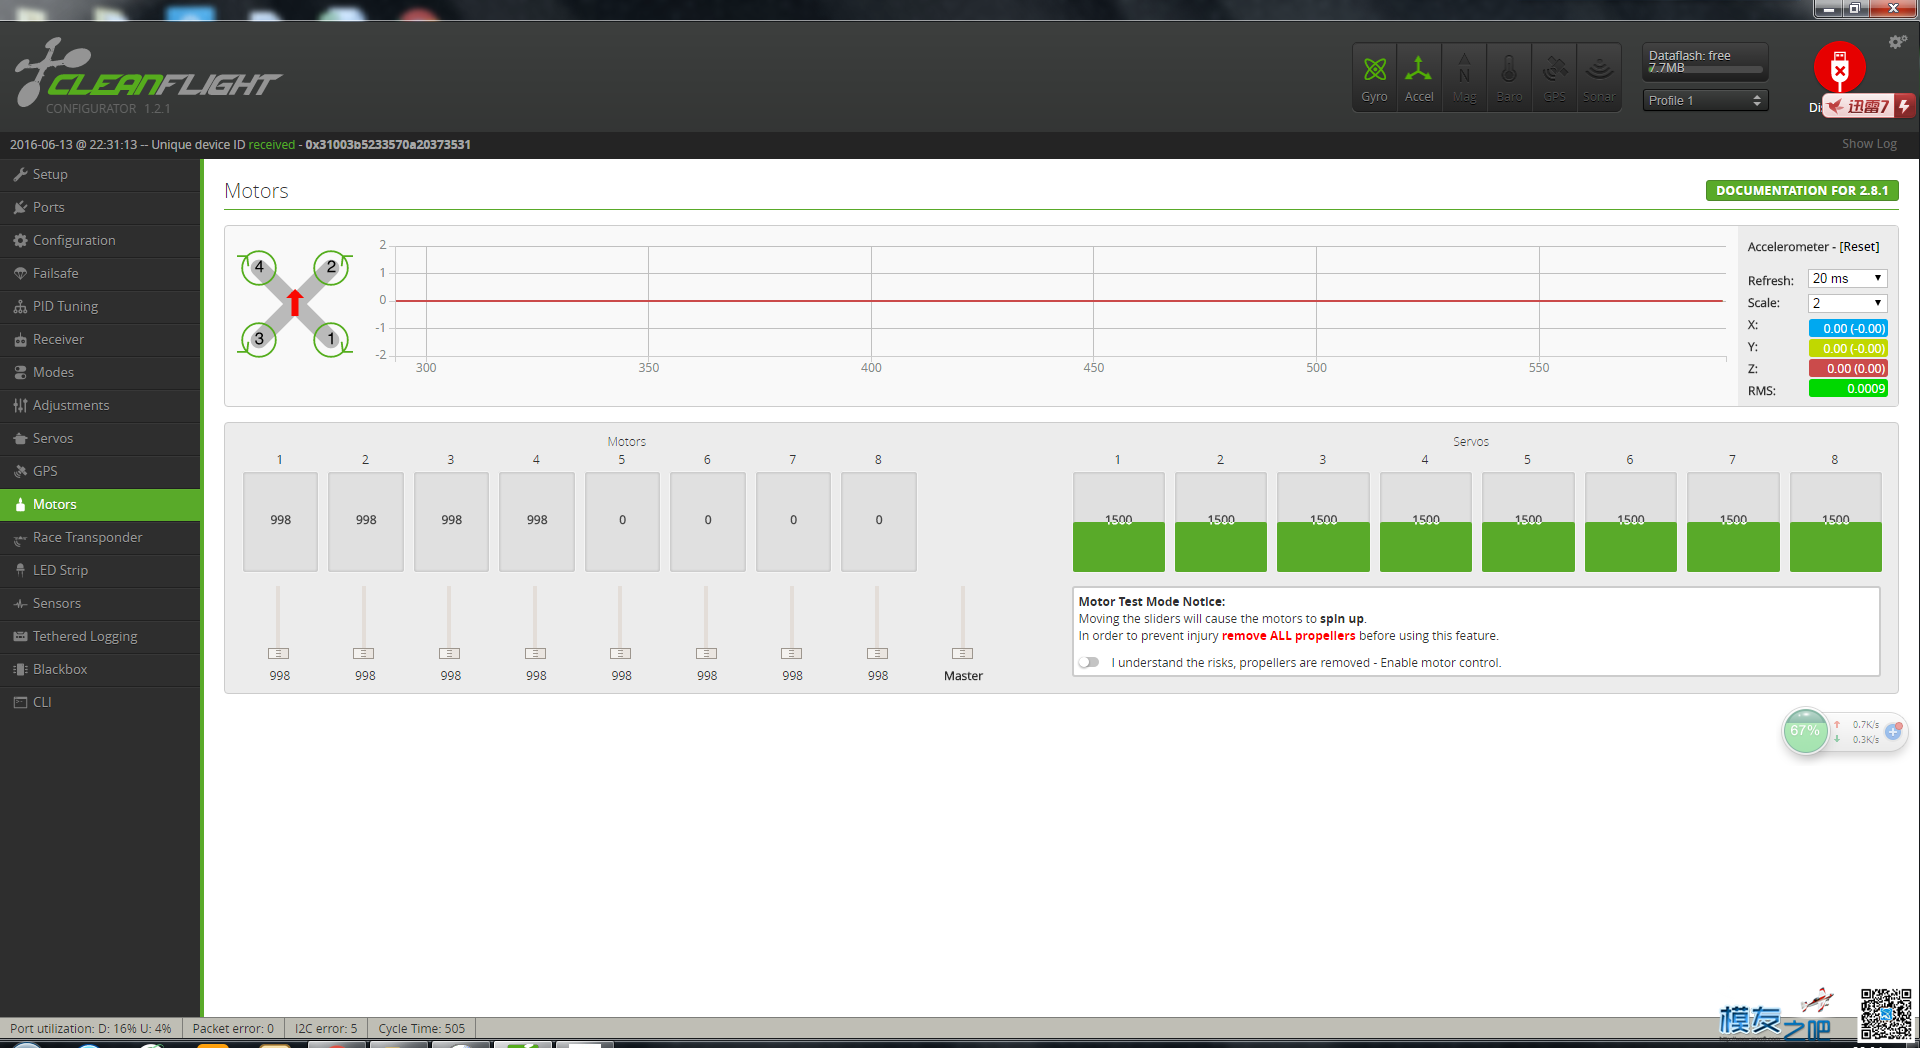Click the 67% network monitor widget
1920x1048 pixels.
pos(1844,732)
